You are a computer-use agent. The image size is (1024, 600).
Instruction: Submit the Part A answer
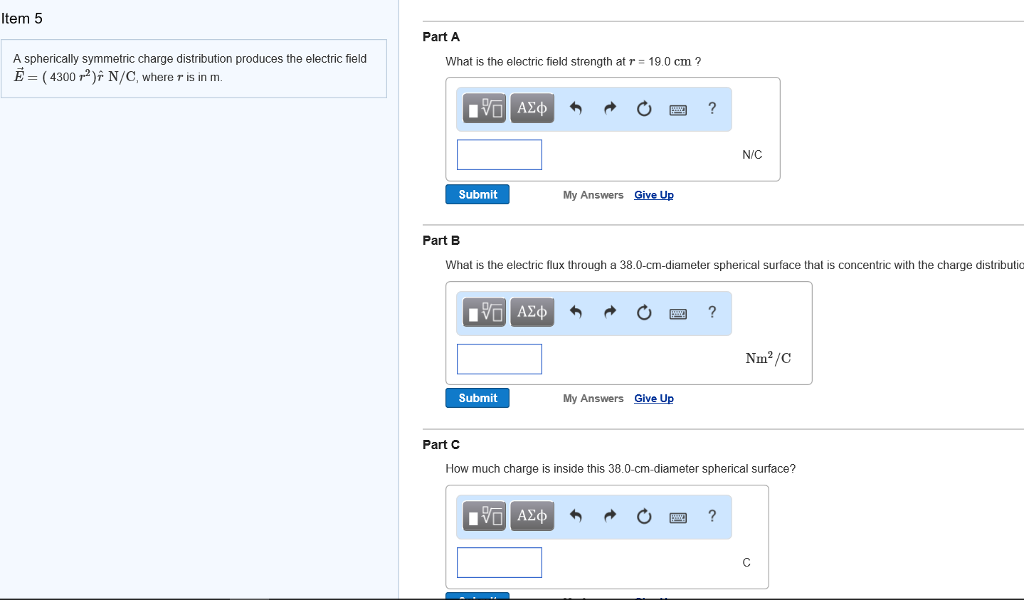477,195
